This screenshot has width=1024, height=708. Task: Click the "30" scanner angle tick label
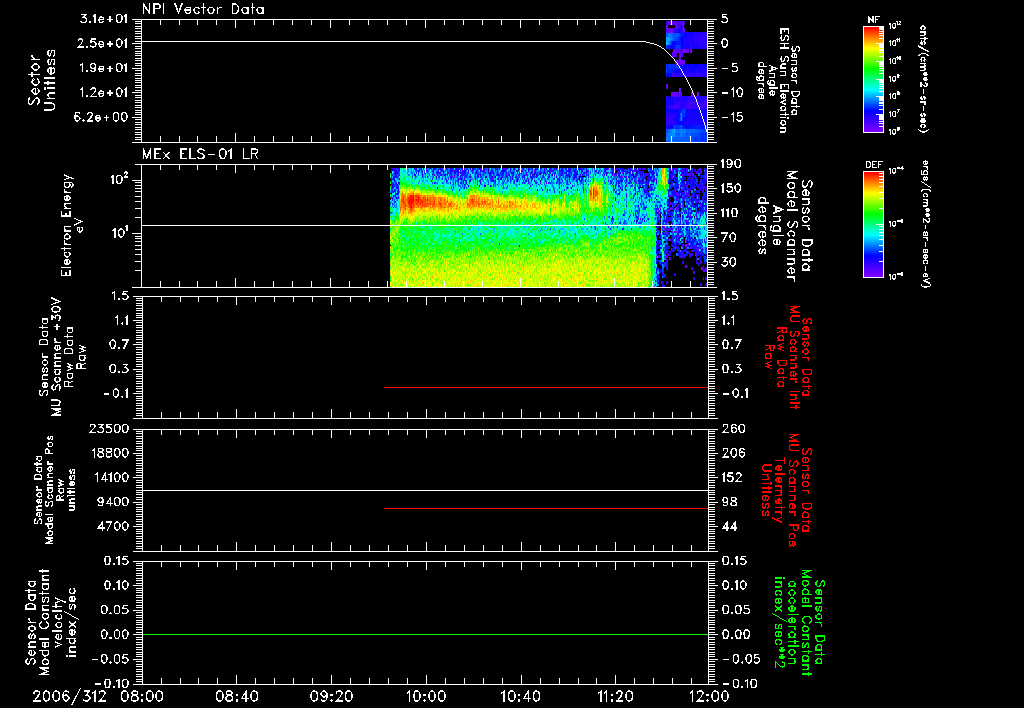pyautogui.click(x=729, y=262)
